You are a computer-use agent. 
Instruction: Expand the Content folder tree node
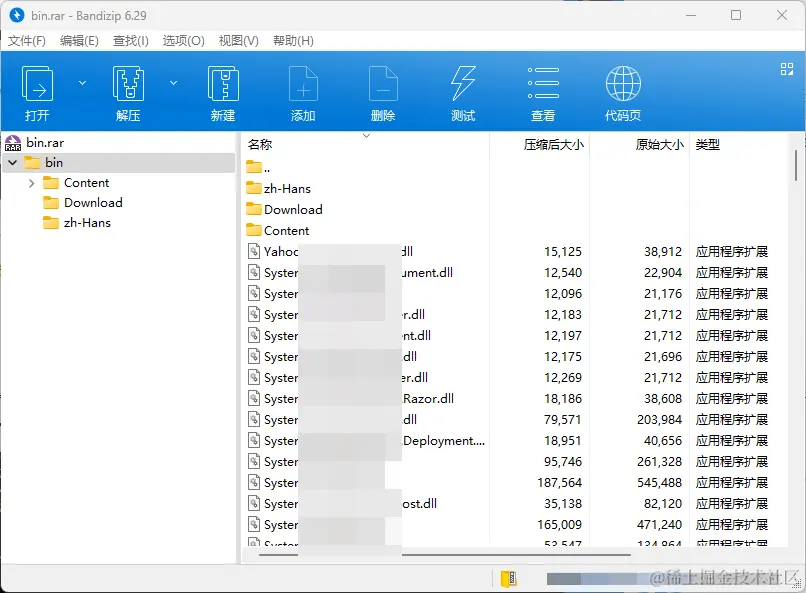tap(31, 183)
